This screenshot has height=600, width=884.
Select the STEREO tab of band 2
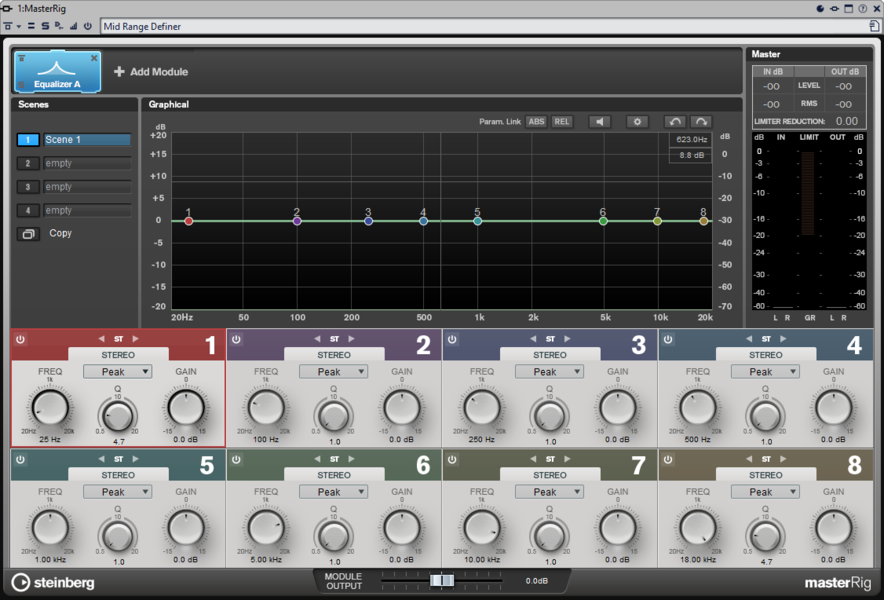tap(334, 355)
